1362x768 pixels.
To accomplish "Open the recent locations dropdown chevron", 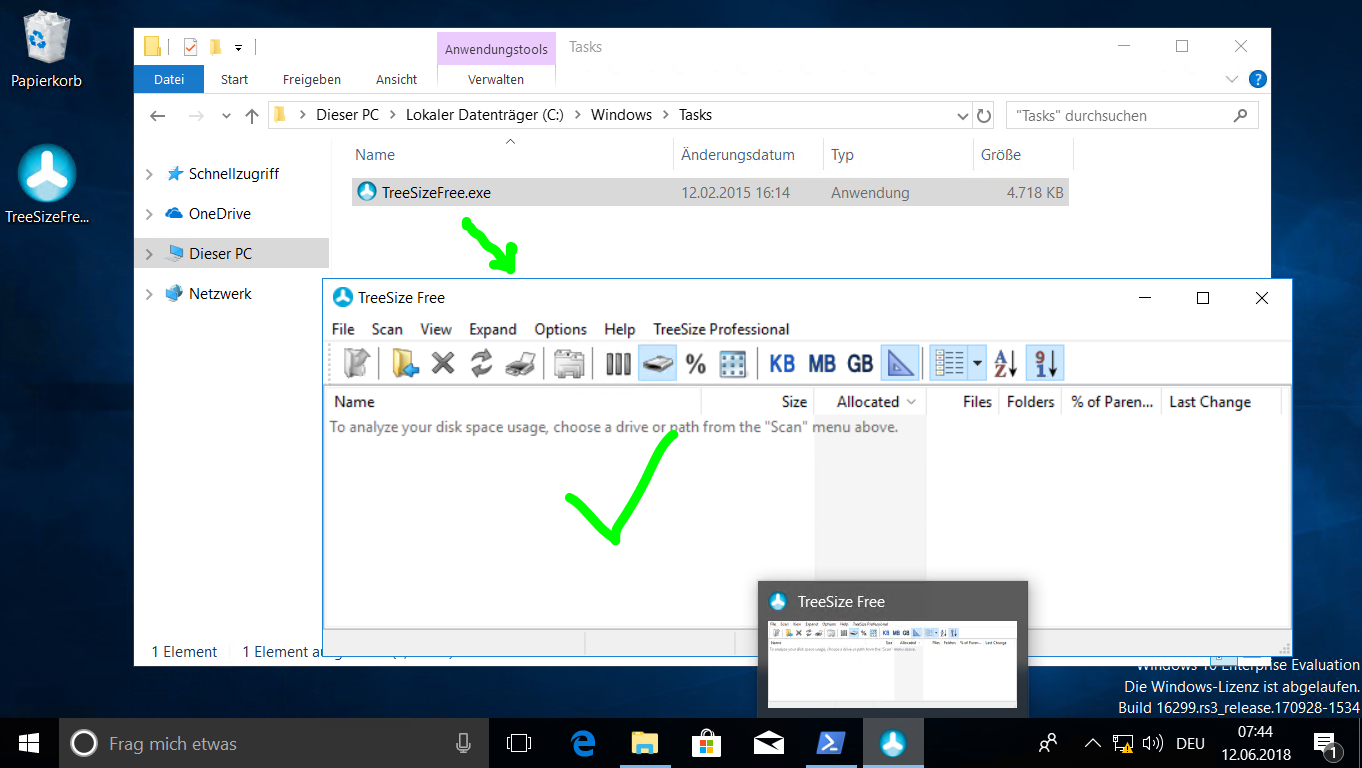I will click(x=226, y=116).
